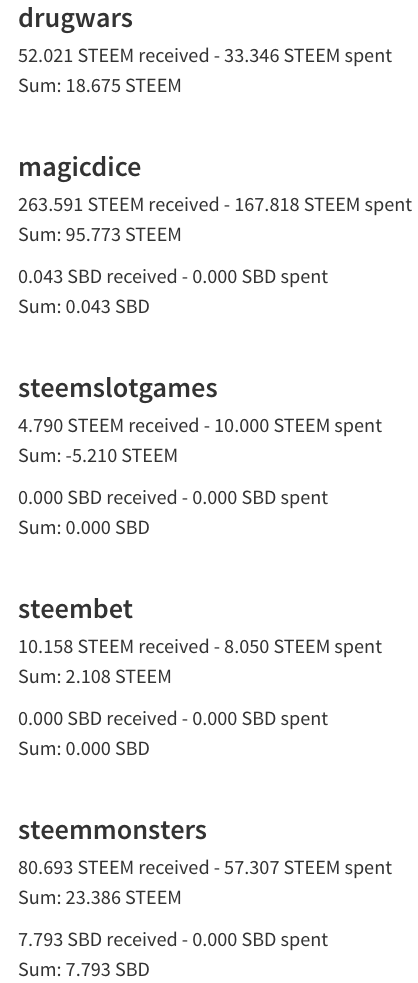
Task: Click Sum: -5.210 STEEM text
Action: (98, 456)
